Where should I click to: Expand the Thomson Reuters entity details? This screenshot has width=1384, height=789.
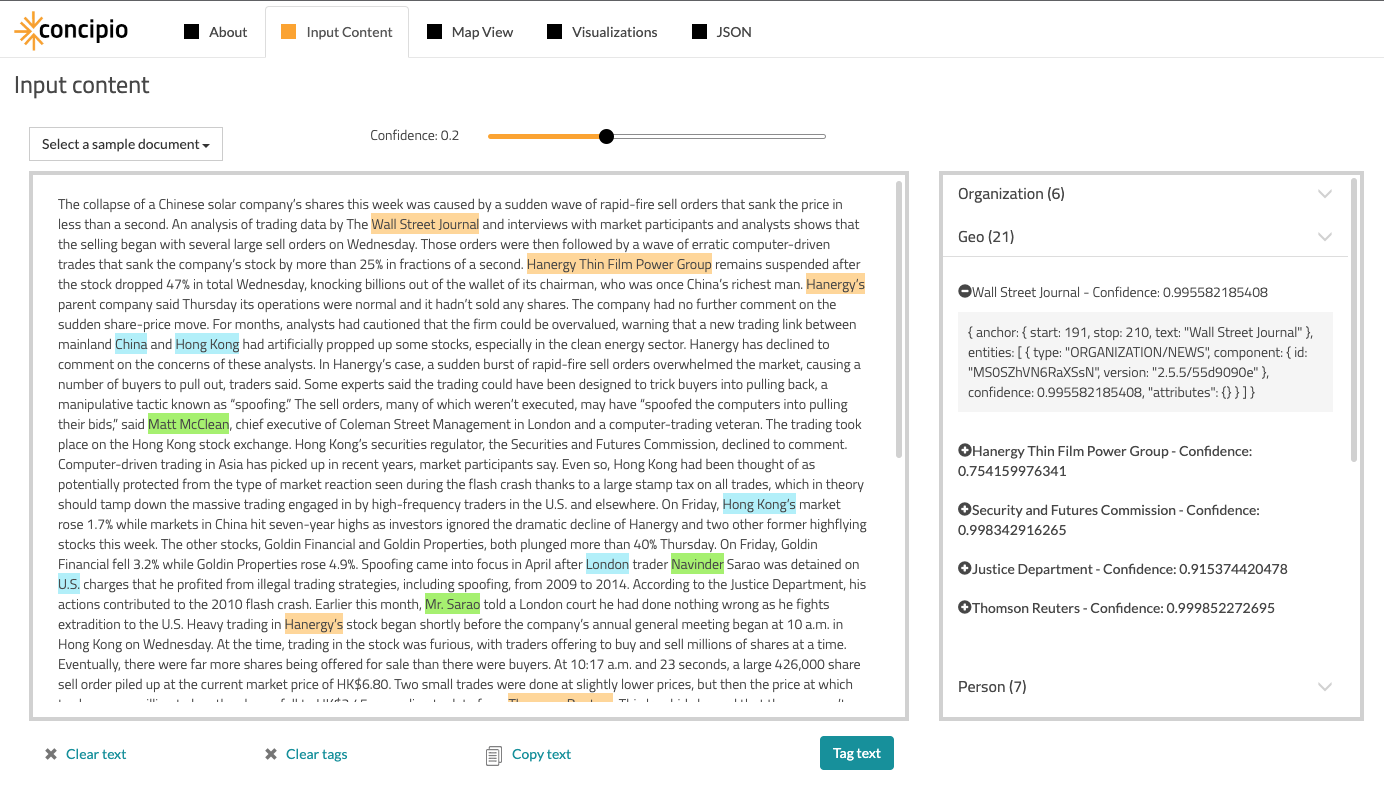[965, 608]
